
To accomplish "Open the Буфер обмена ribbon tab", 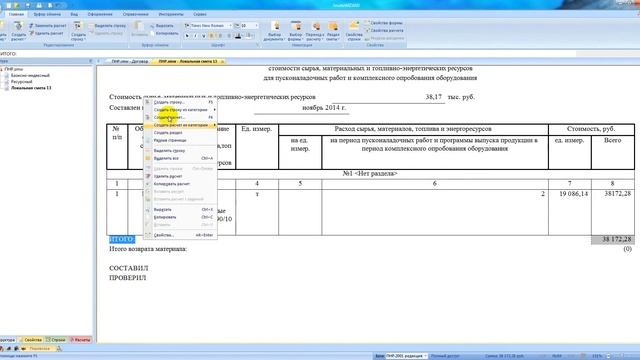I will [x=47, y=14].
